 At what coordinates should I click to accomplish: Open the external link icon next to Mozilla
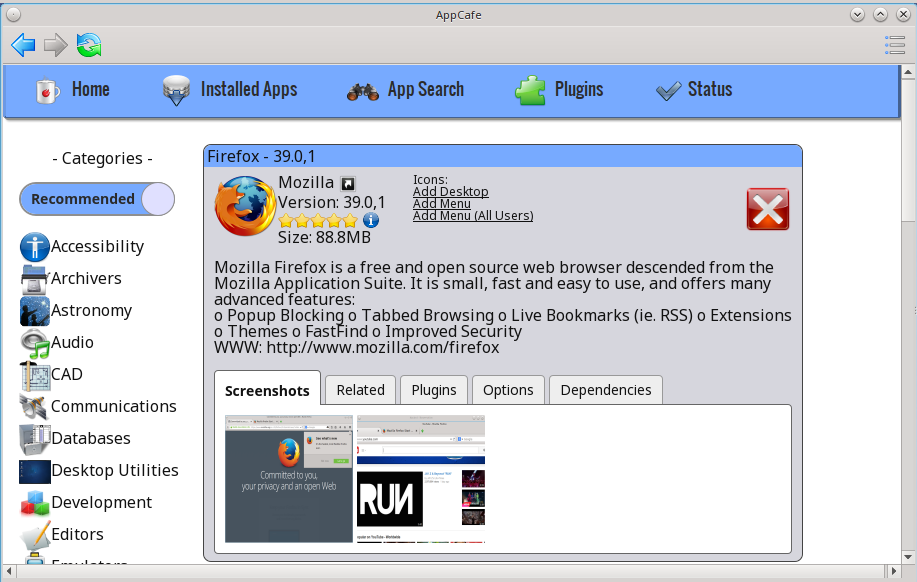(348, 184)
